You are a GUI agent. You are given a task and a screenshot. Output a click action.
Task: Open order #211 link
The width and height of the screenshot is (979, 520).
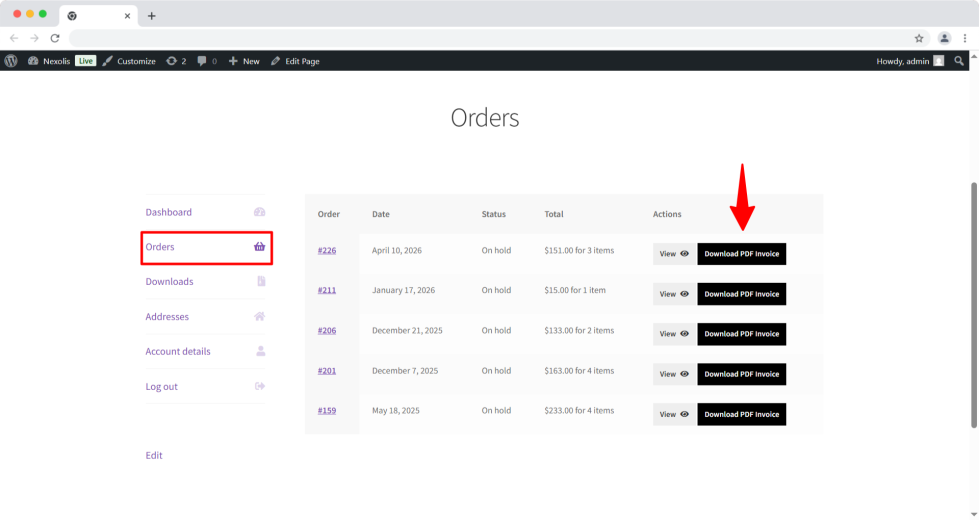pyautogui.click(x=327, y=290)
